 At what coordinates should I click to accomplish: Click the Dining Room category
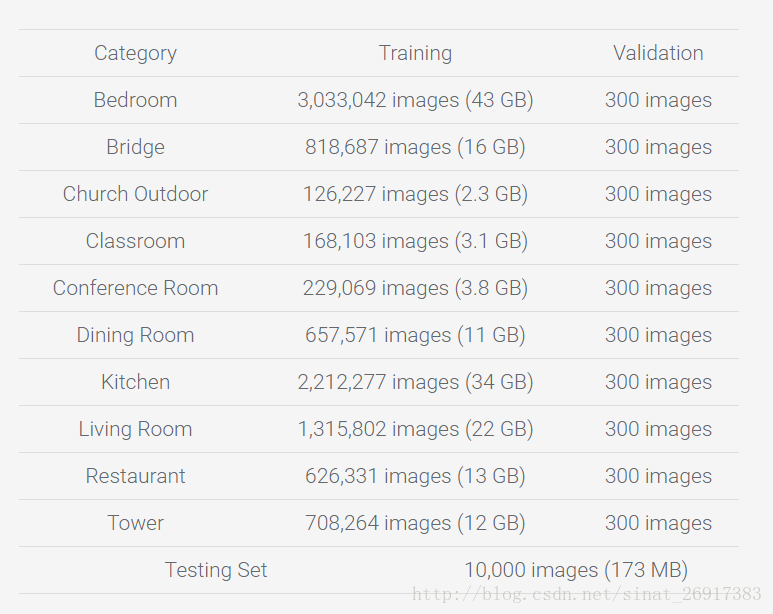click(x=135, y=335)
